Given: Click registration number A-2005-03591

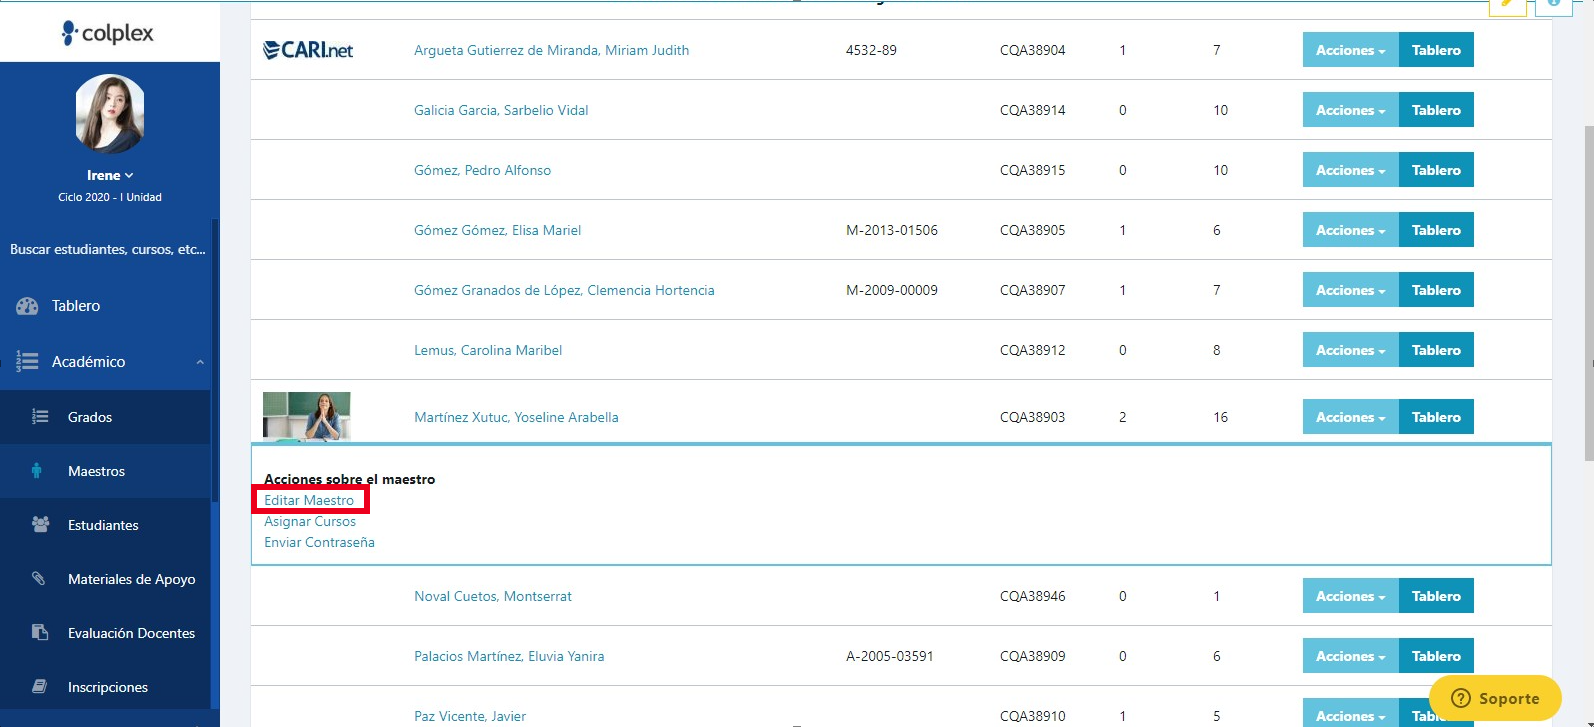Looking at the screenshot, I should (x=890, y=656).
